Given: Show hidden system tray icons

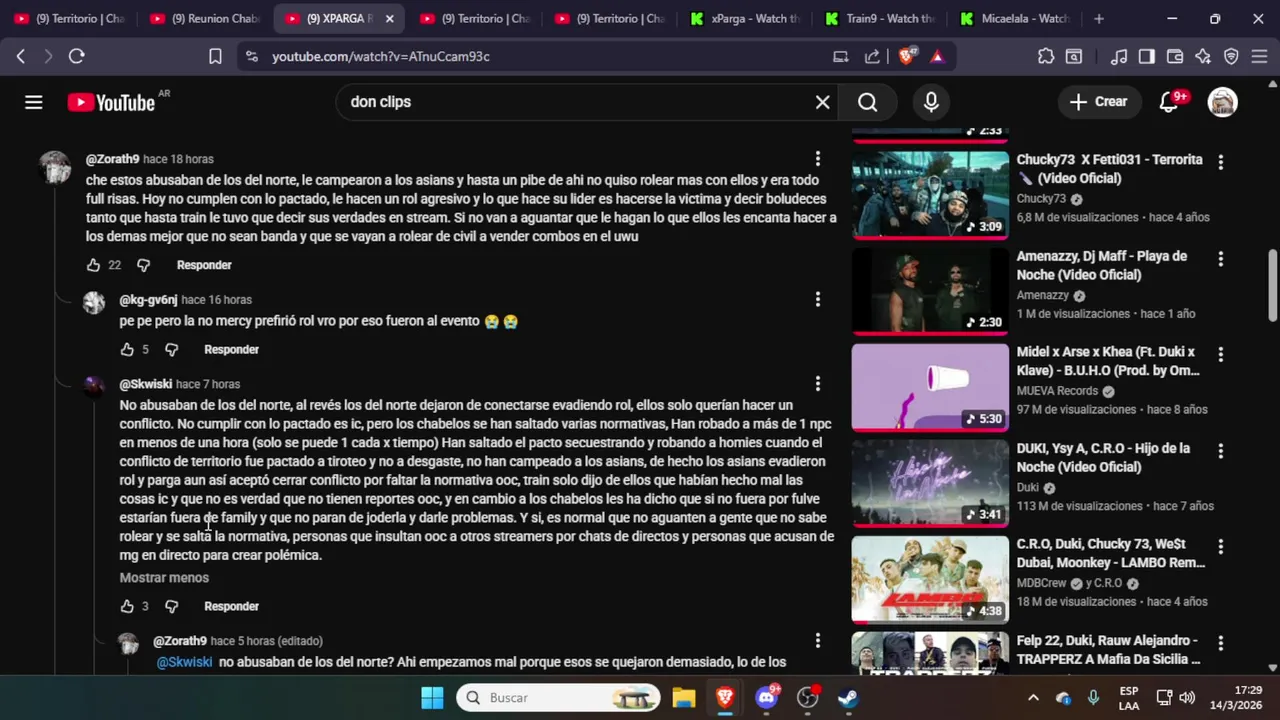Looking at the screenshot, I should [x=1033, y=698].
